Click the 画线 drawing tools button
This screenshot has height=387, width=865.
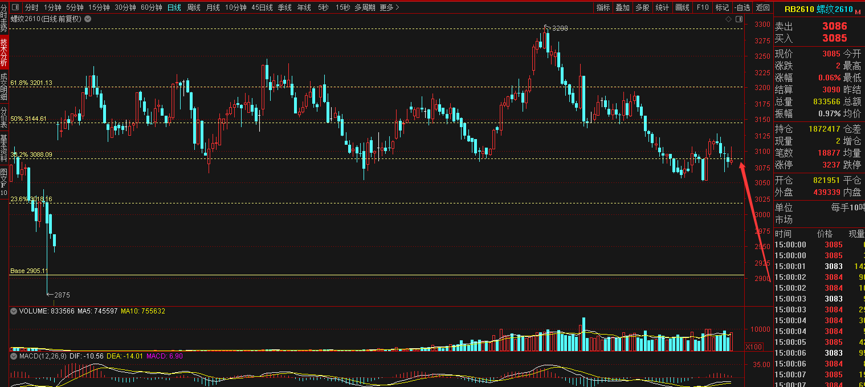click(682, 8)
